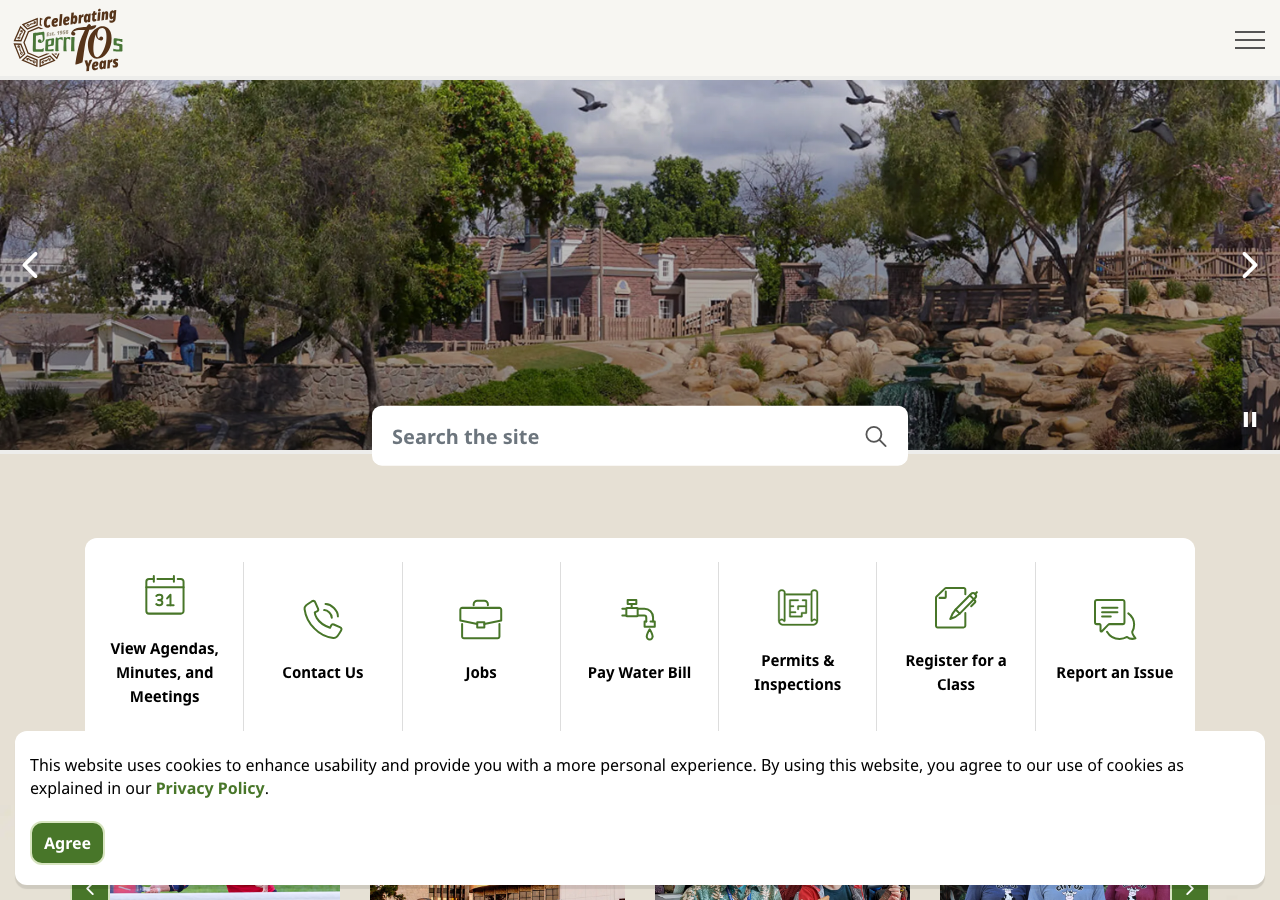Click the faucet Pay Water Bill icon

tap(639, 619)
